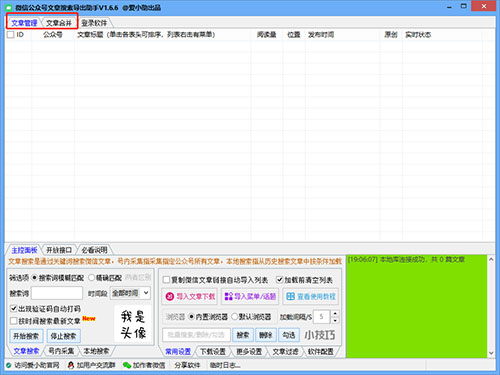
Task: Open 文章过滤 settings tab
Action: (285, 352)
